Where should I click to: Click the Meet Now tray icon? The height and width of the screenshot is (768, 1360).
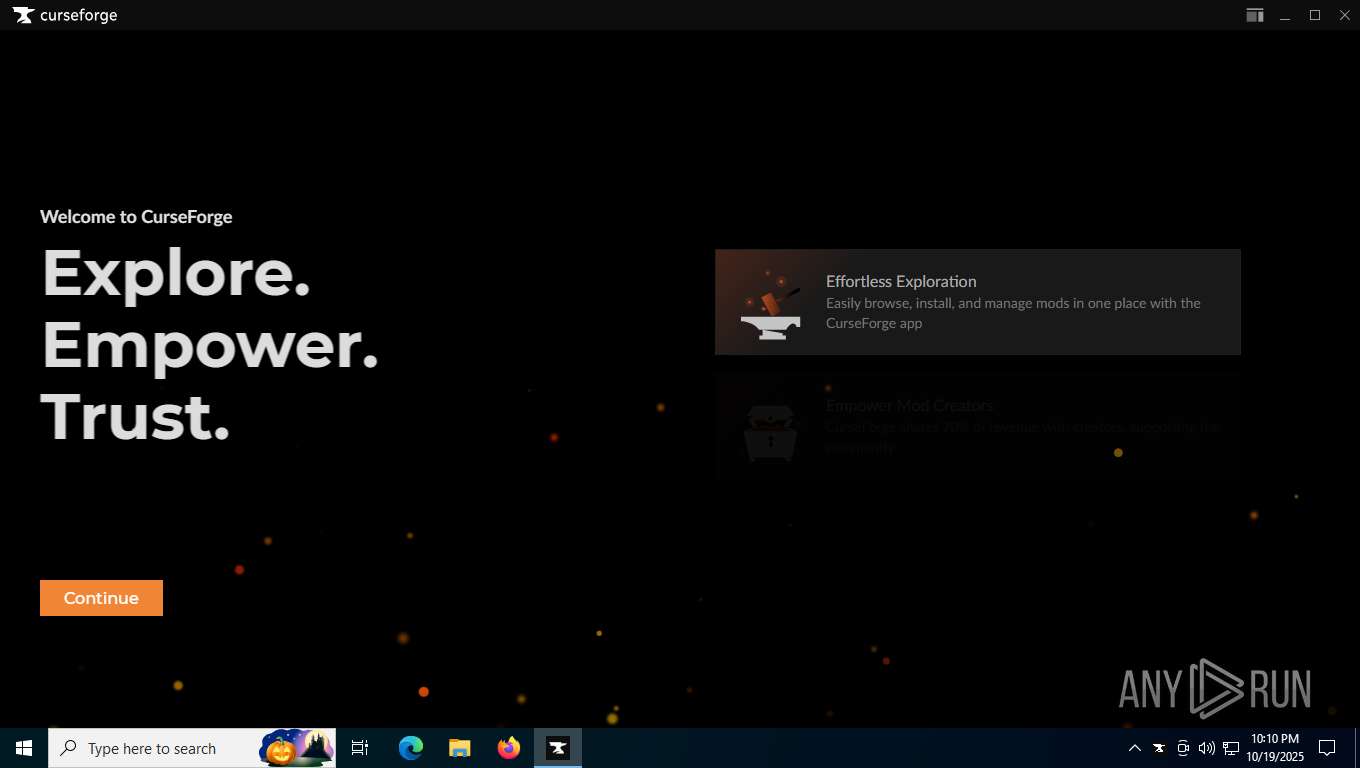pos(1183,748)
